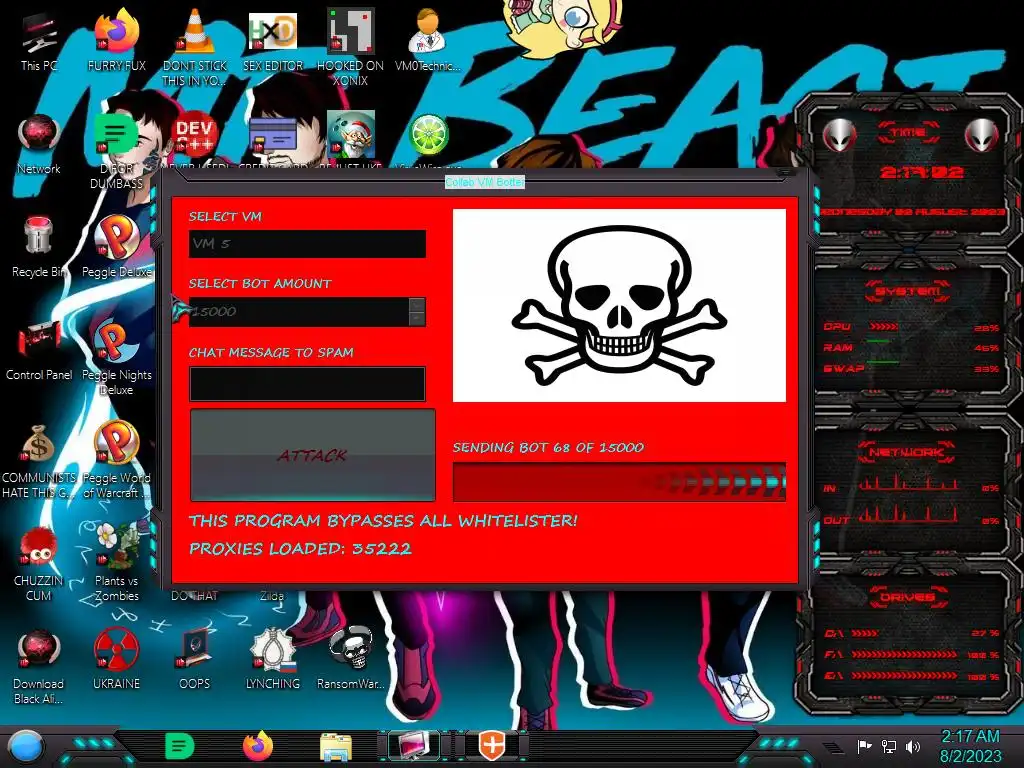Open the LimeWire lime desktop icon
The width and height of the screenshot is (1024, 768).
click(428, 136)
